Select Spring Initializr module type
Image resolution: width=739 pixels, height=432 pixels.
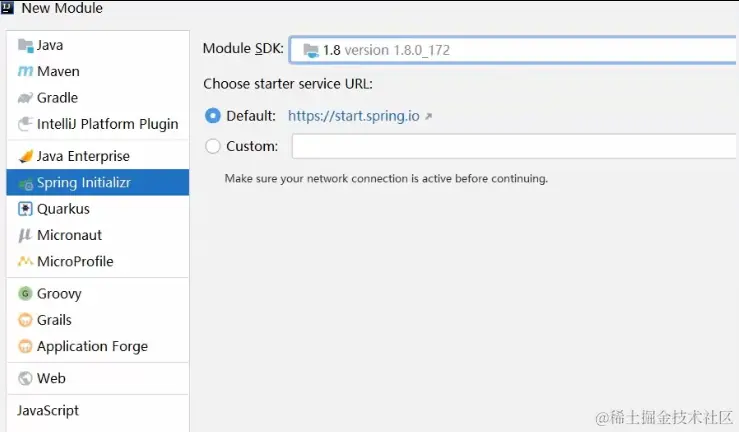point(84,183)
